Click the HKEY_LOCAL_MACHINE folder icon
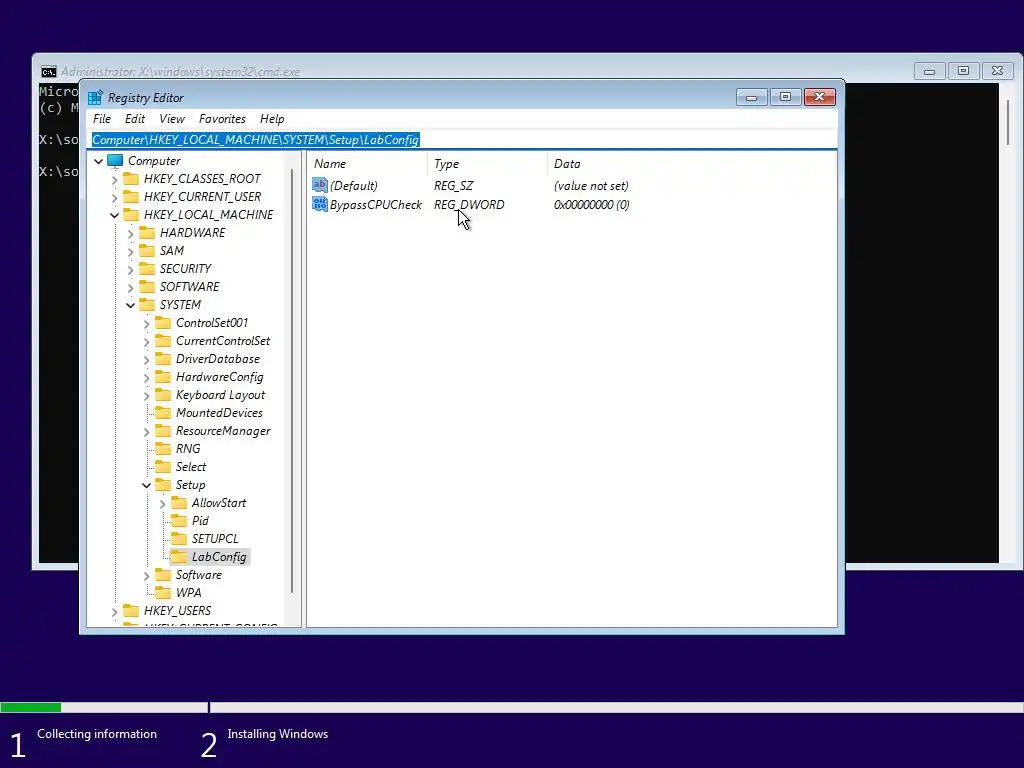Screen dimensions: 1024x768 tap(131, 215)
